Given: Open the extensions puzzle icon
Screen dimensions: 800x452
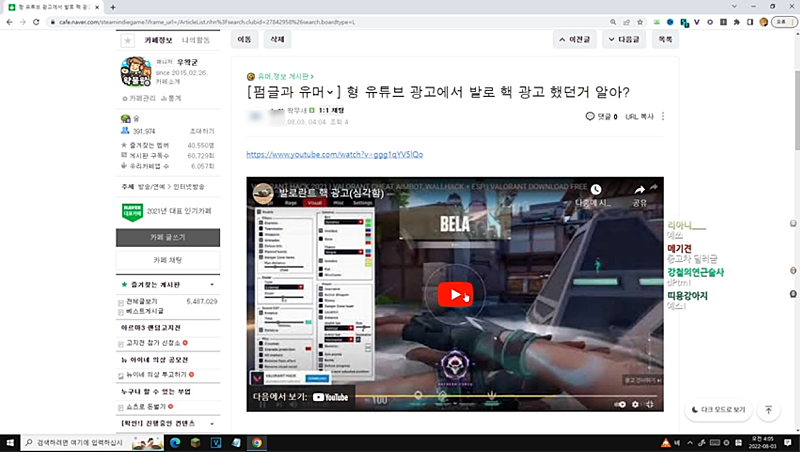Looking at the screenshot, I should (737, 22).
